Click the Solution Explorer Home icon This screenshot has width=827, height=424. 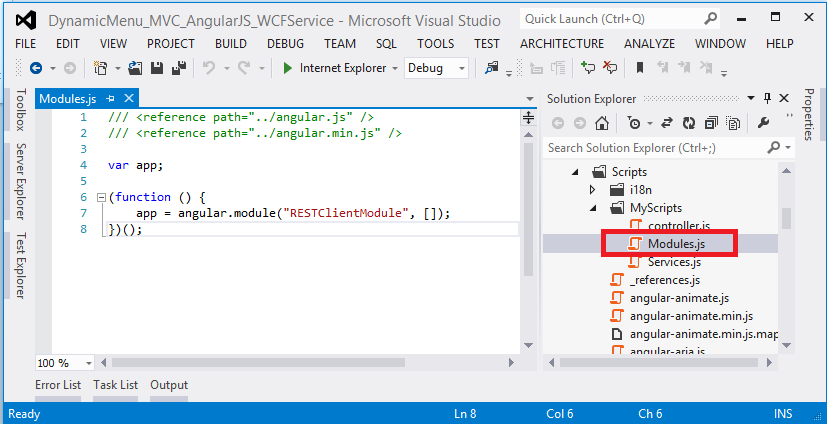click(602, 123)
